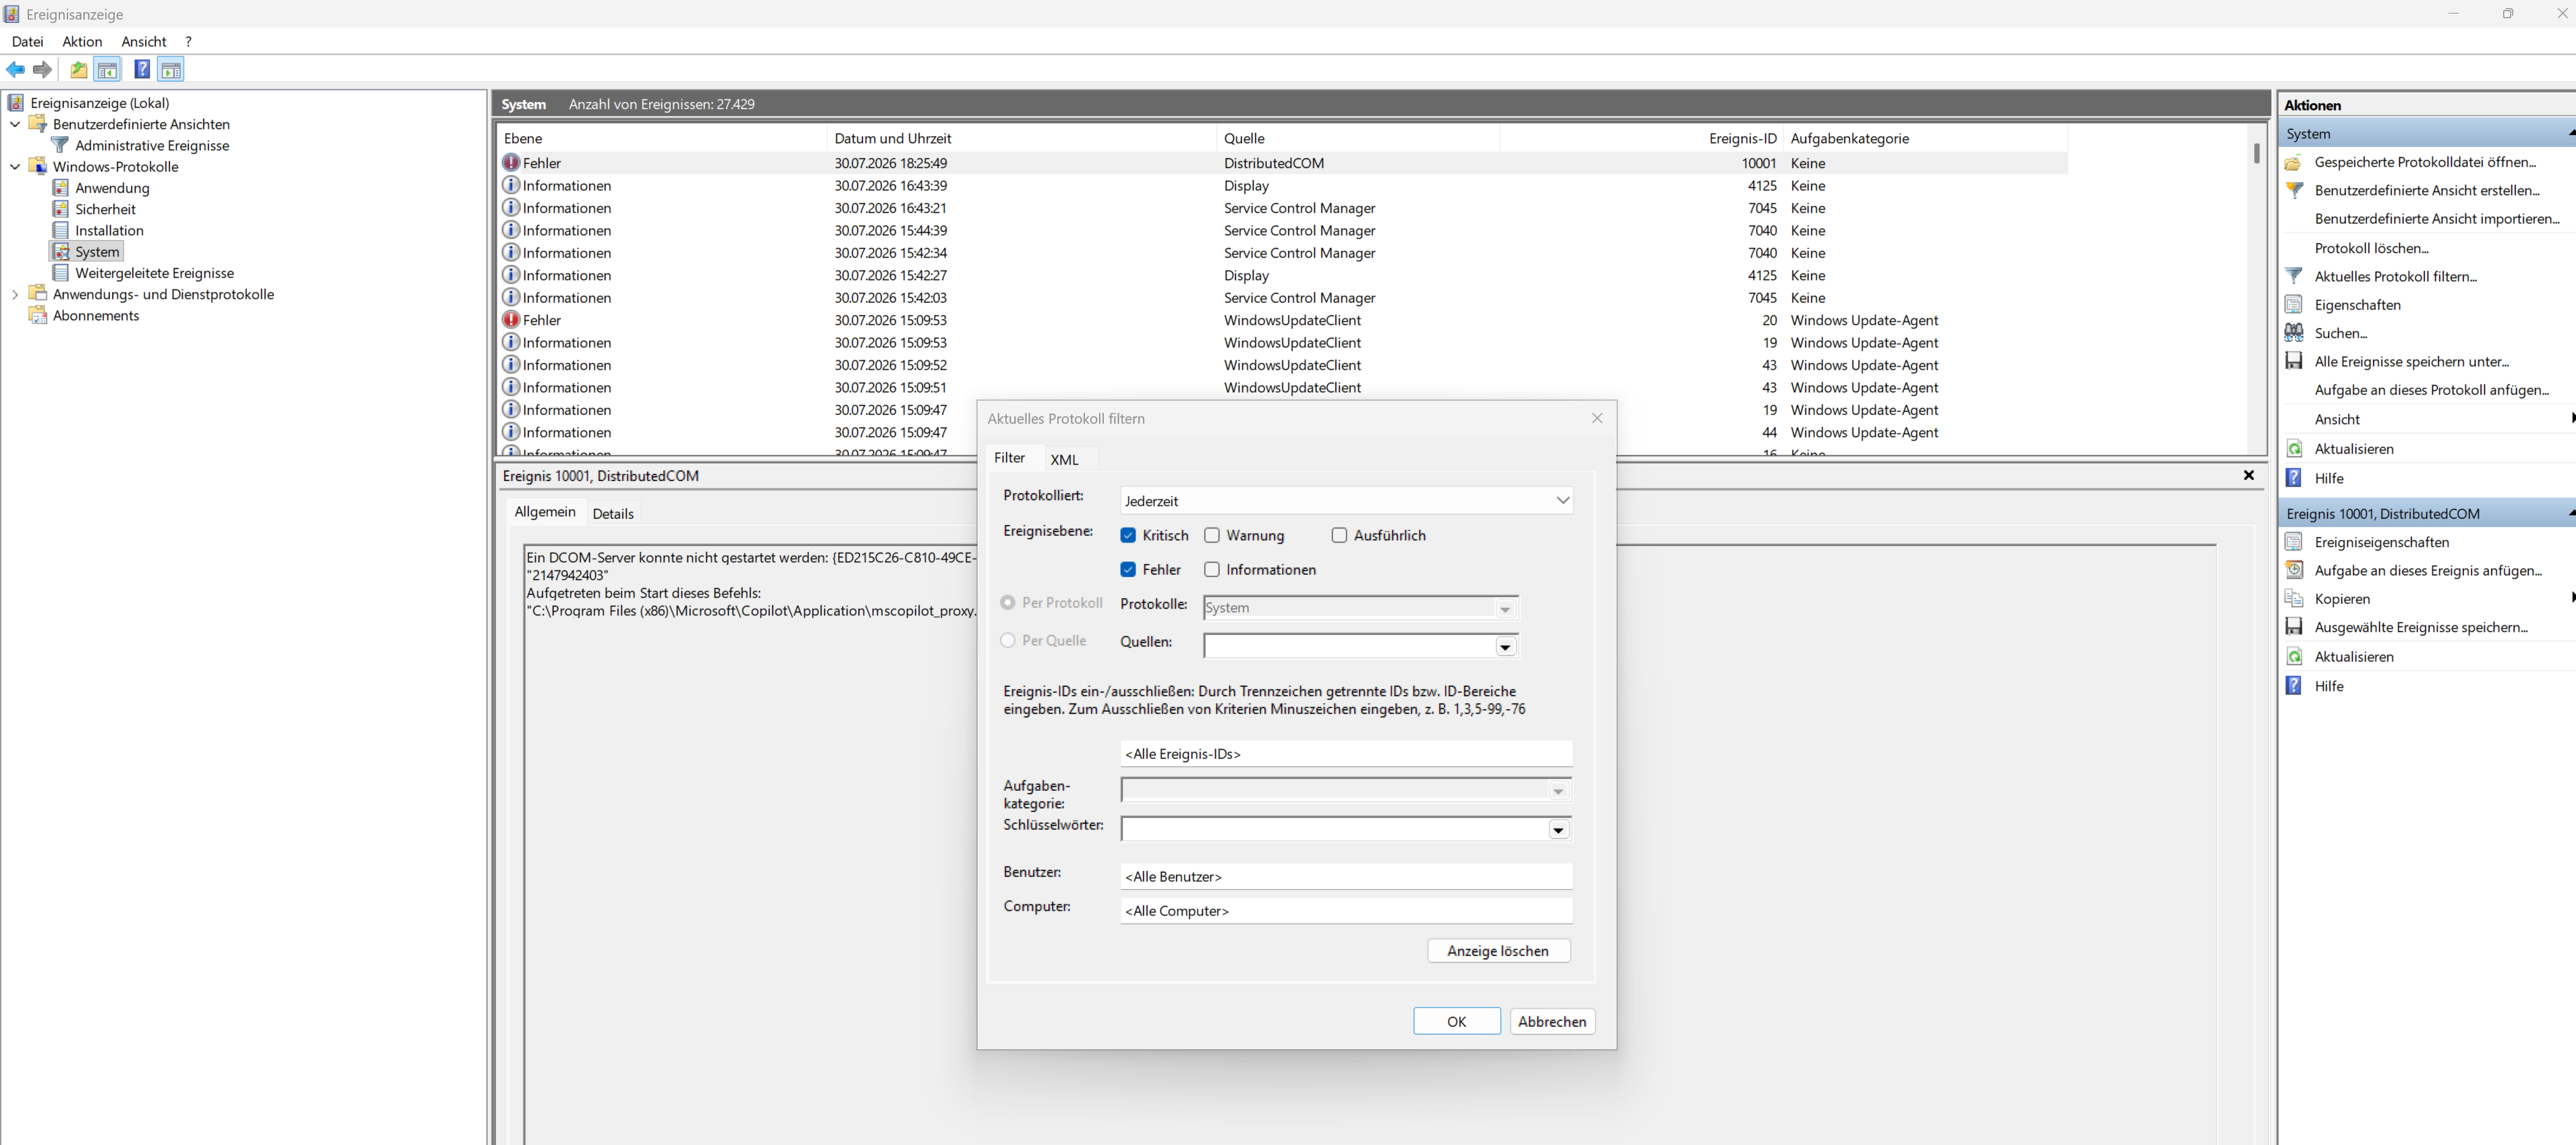Screen dimensions: 2576x1145
Task: Select the Per Protokoll radio button
Action: pos(1008,602)
